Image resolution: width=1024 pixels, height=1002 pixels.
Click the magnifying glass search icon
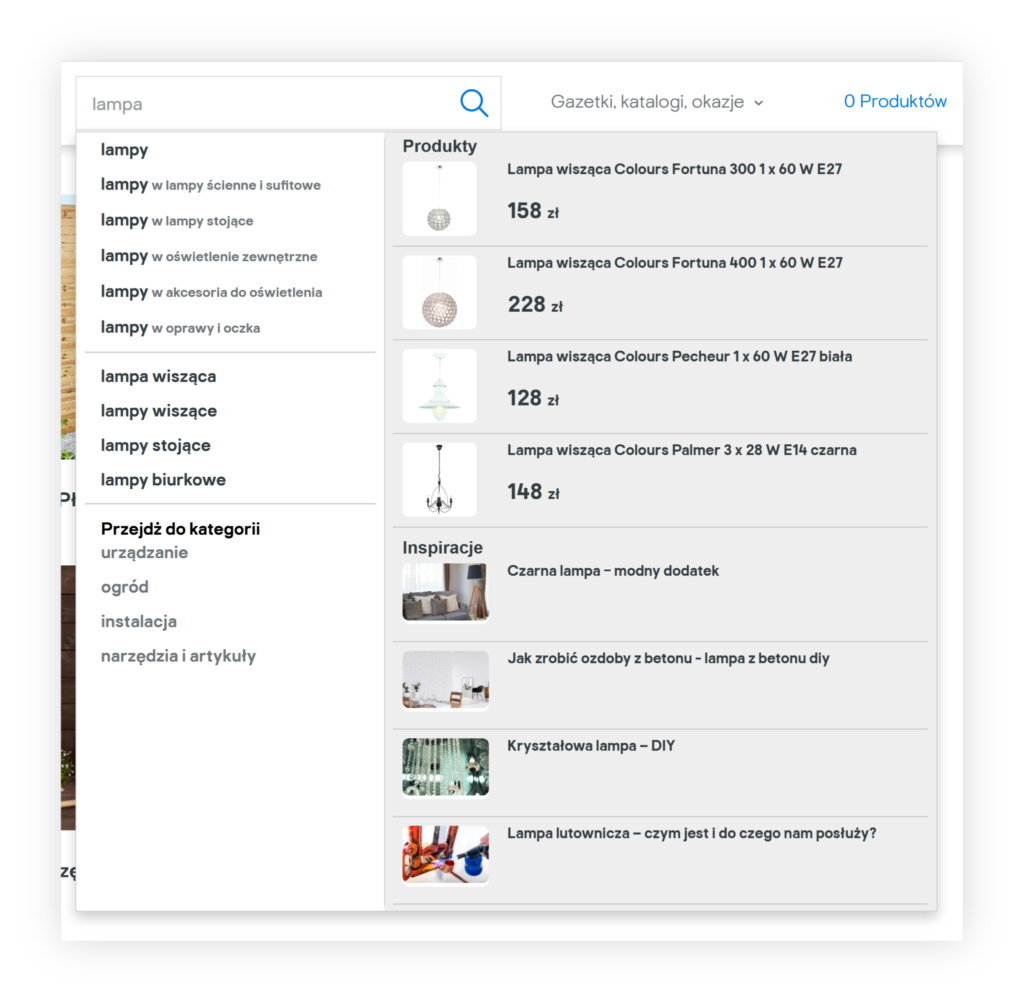[x=474, y=103]
